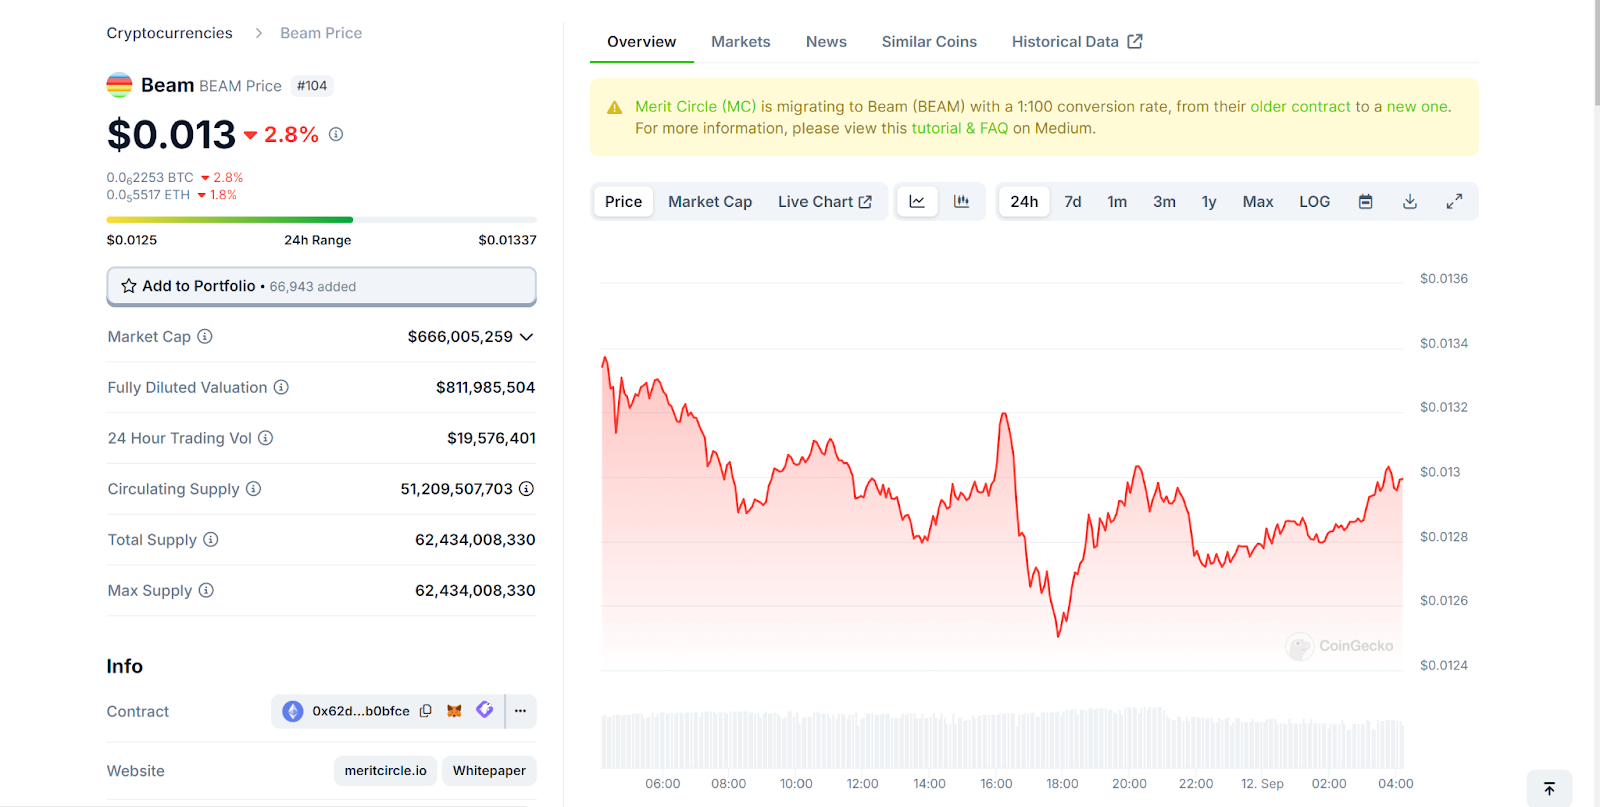Open the Live Chart link
This screenshot has height=807, width=1600.
825,202
